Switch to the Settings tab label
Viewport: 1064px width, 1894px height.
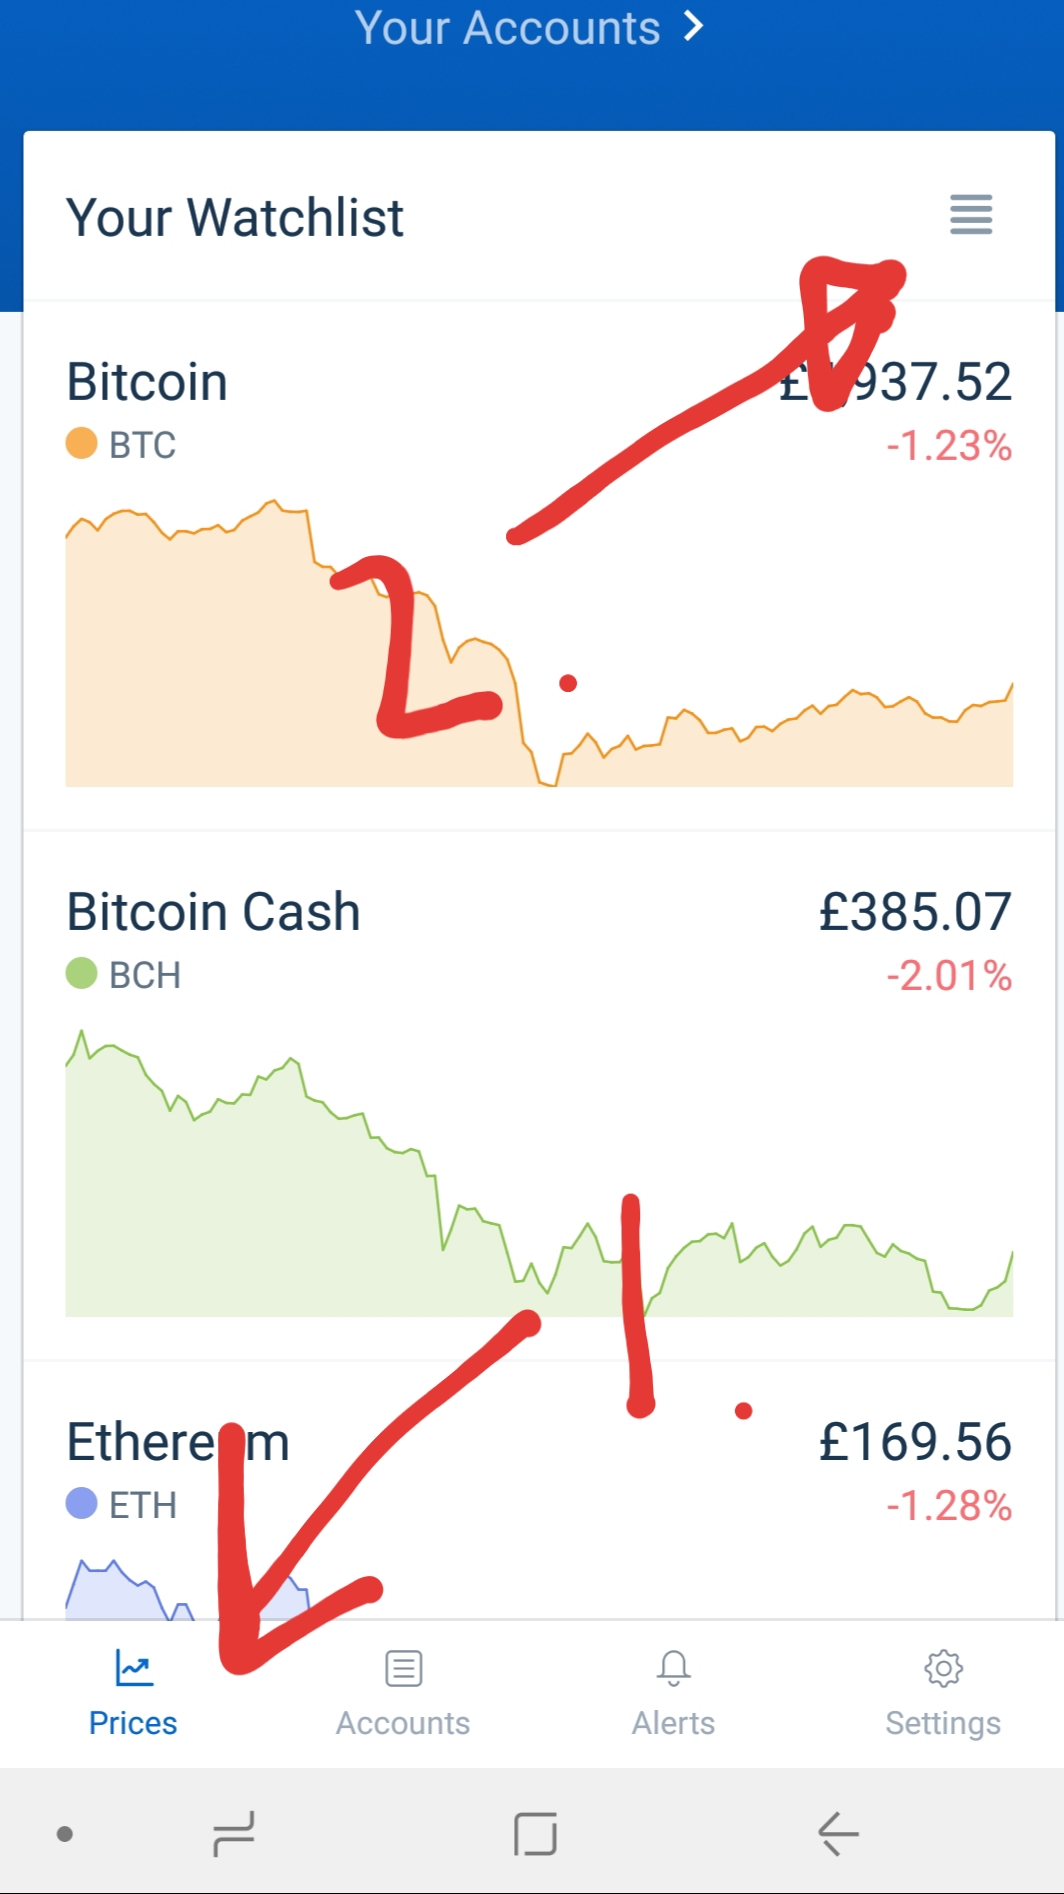943,1723
